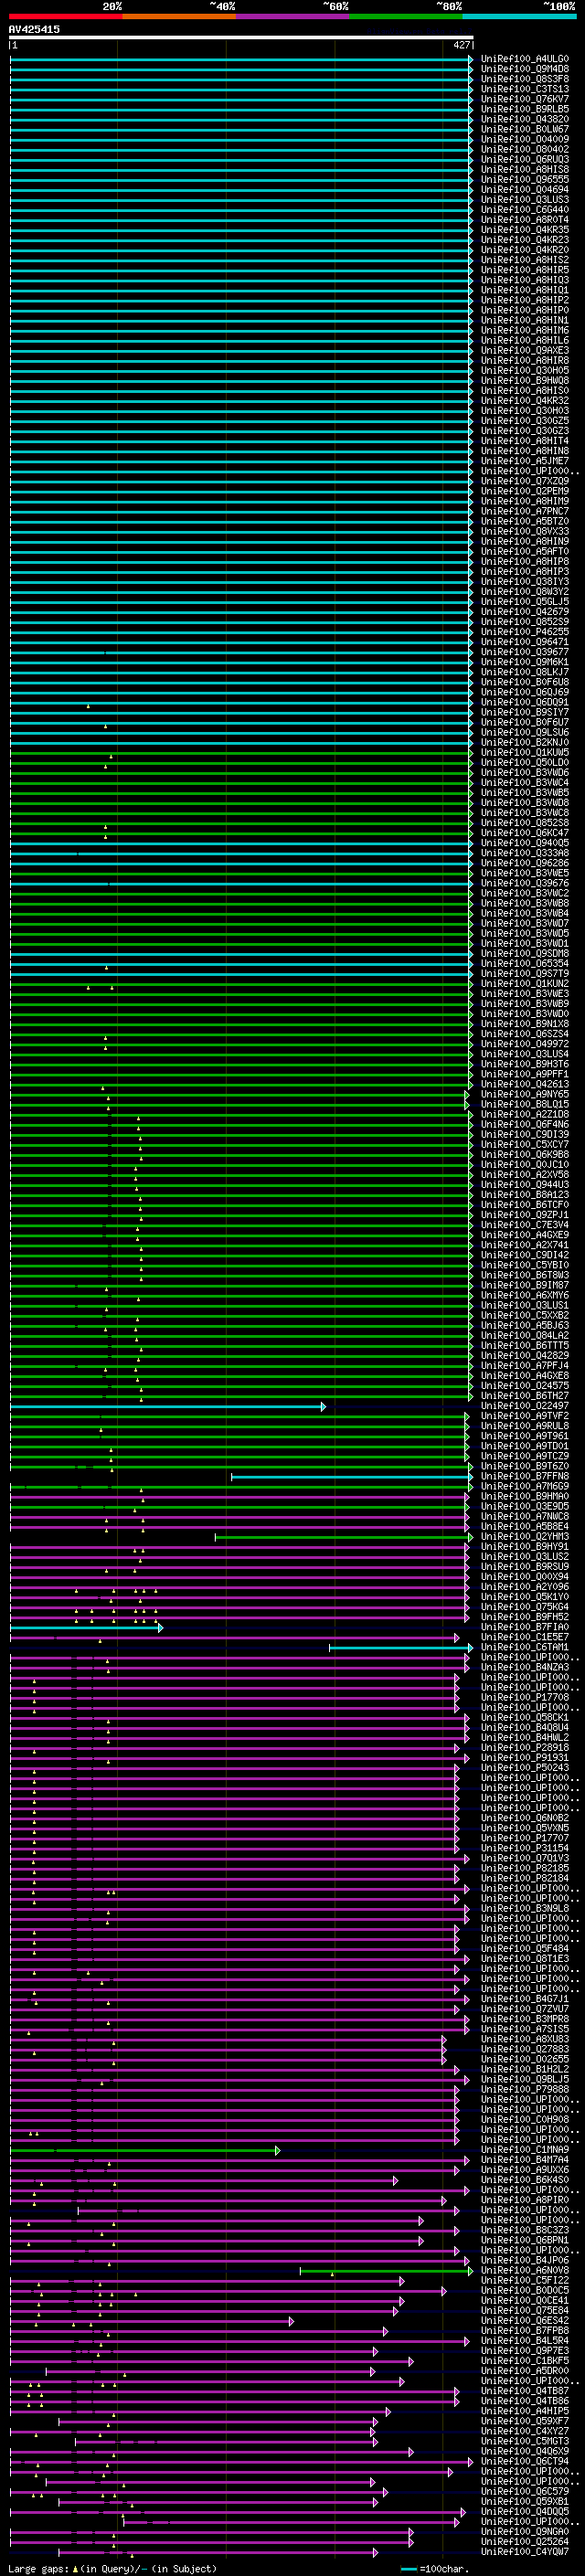585x2576 pixels.
Task: Select hit UniRef100_Q2YHM3
Action: [525, 1536]
